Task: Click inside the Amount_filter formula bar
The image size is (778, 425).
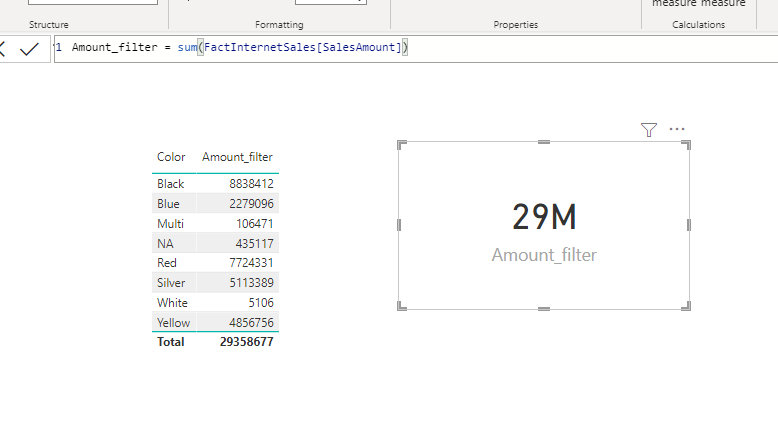Action: 416,49
